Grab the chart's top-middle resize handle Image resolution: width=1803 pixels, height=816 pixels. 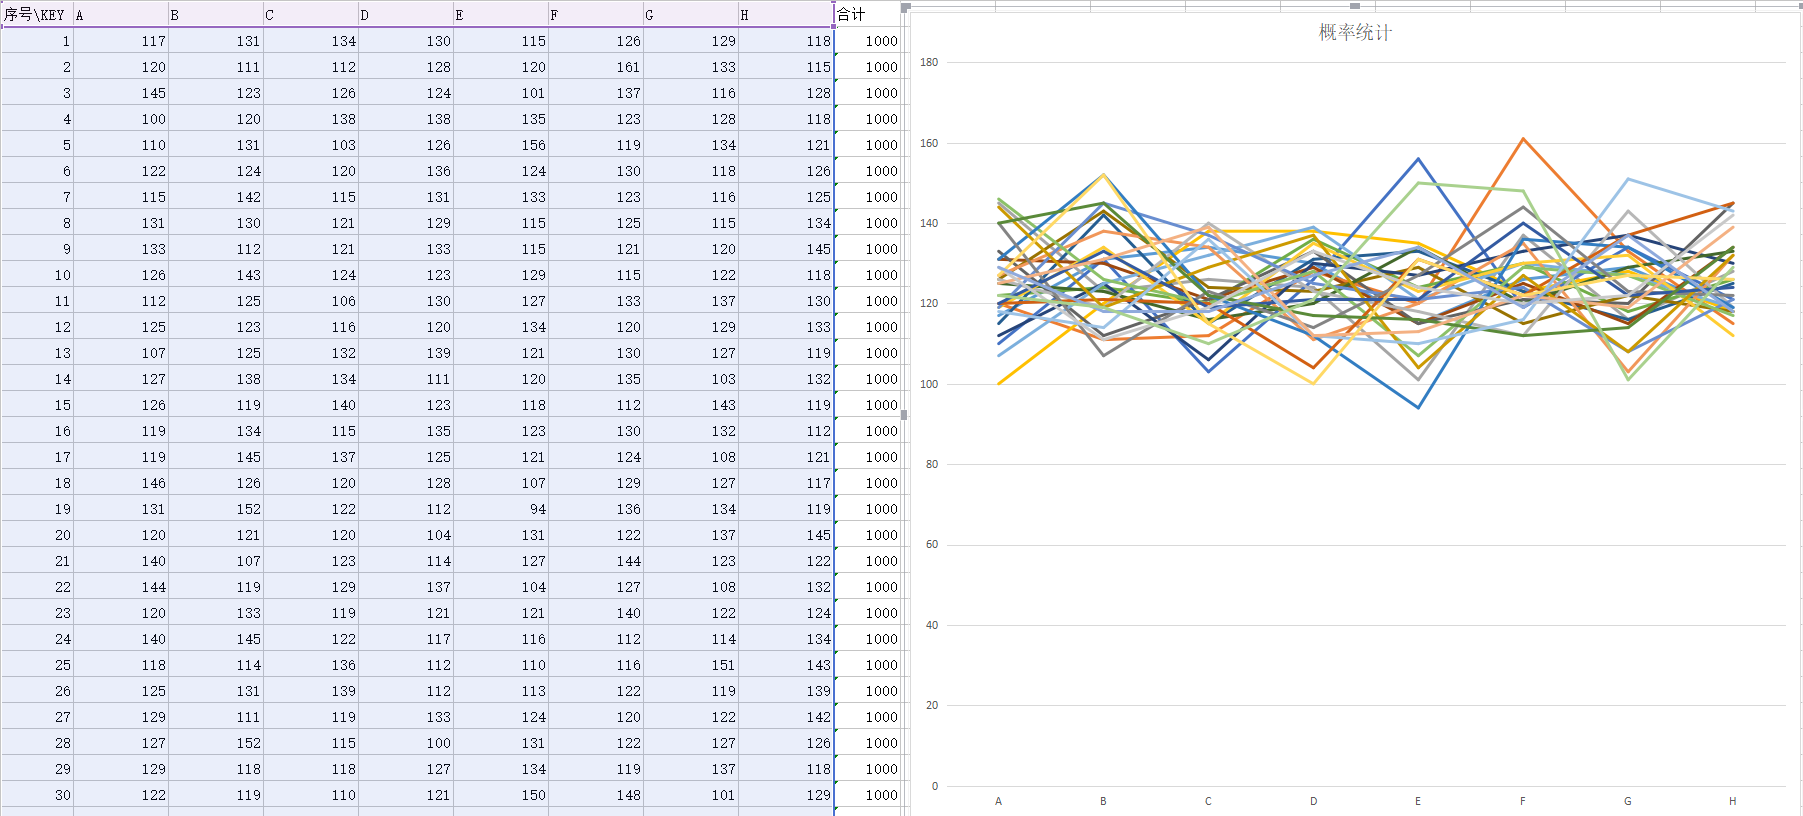[1355, 6]
